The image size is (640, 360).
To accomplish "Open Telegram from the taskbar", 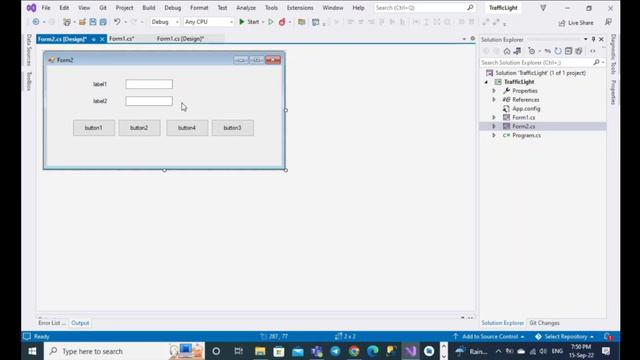I will [x=335, y=351].
